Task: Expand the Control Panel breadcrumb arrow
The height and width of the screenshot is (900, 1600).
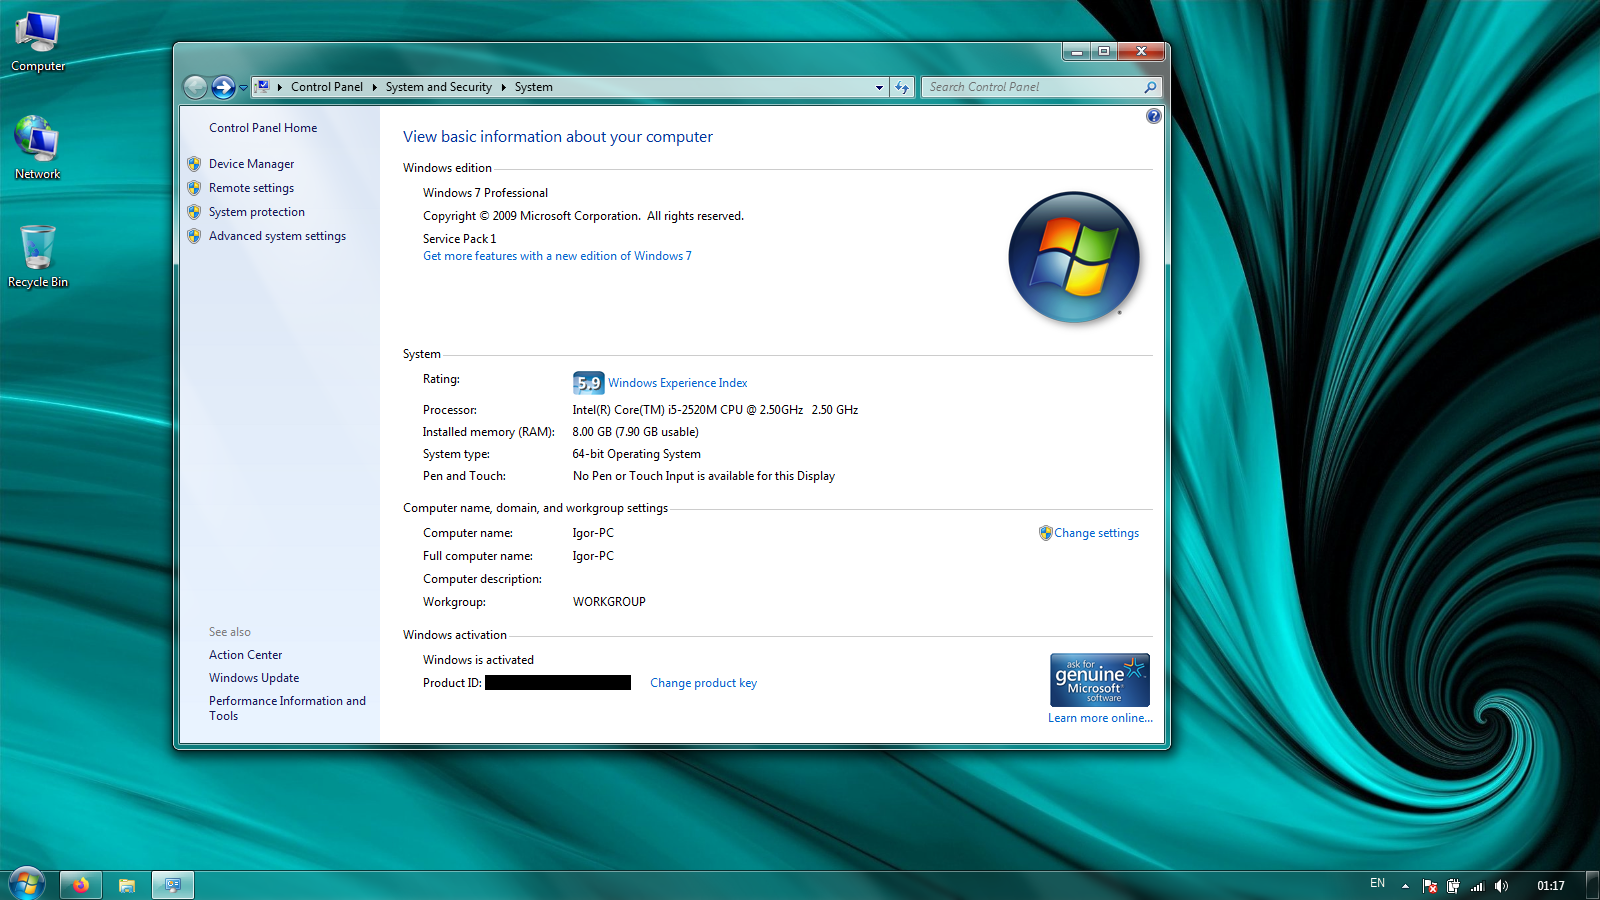Action: [x=374, y=88]
